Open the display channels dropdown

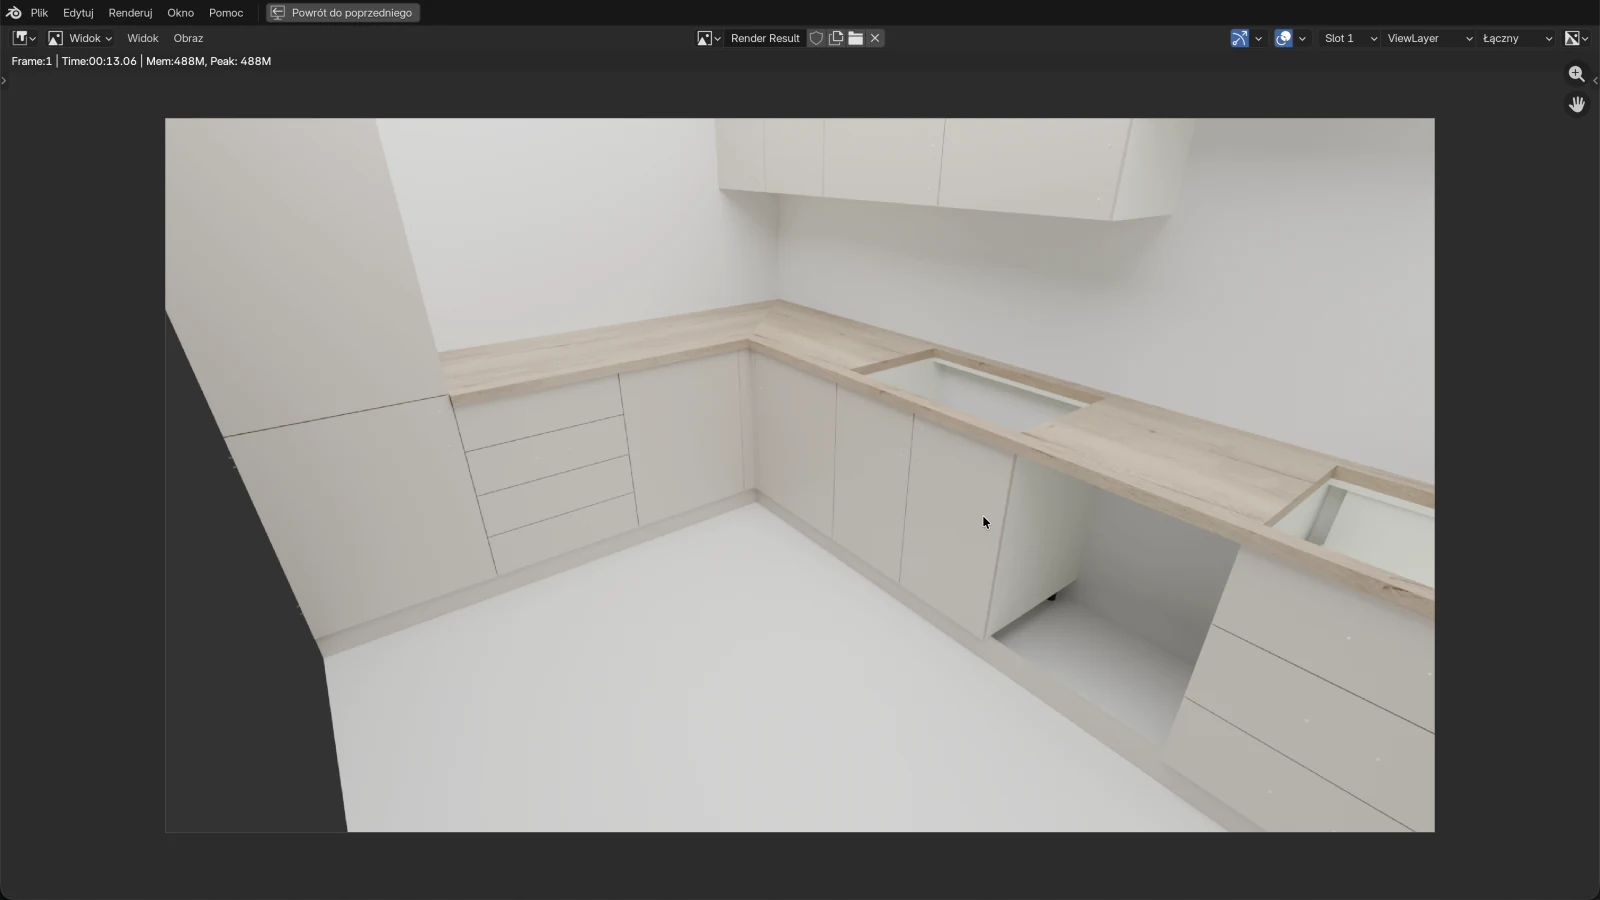click(x=1576, y=38)
